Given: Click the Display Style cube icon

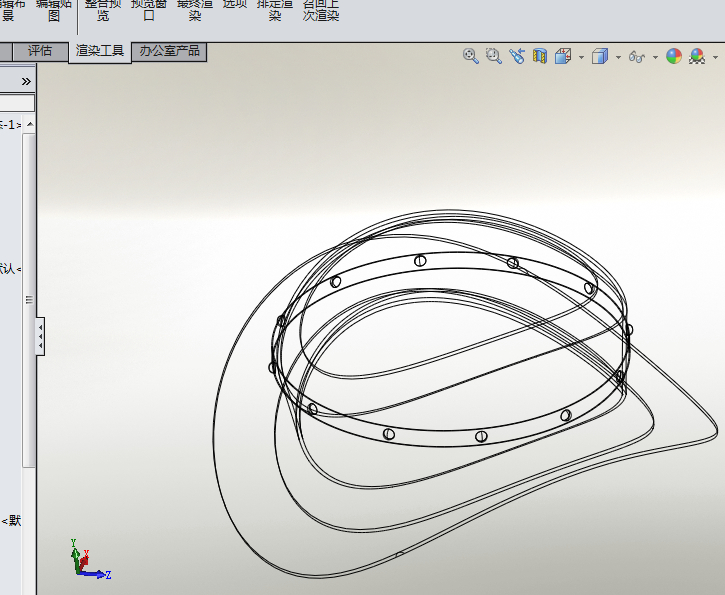Looking at the screenshot, I should [x=600, y=56].
